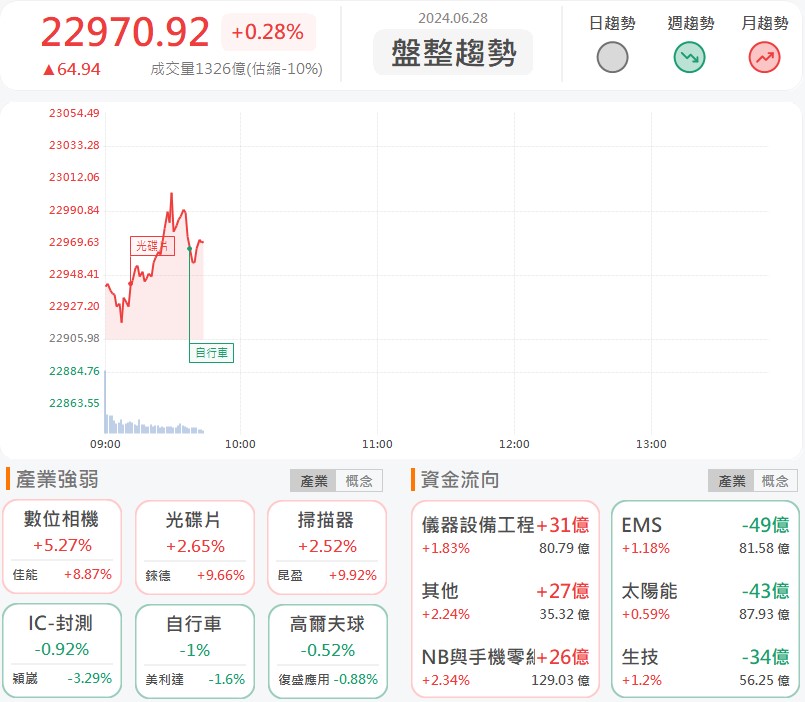Click the 日趨勢 label
Image resolution: width=805 pixels, height=702 pixels.
coord(612,23)
